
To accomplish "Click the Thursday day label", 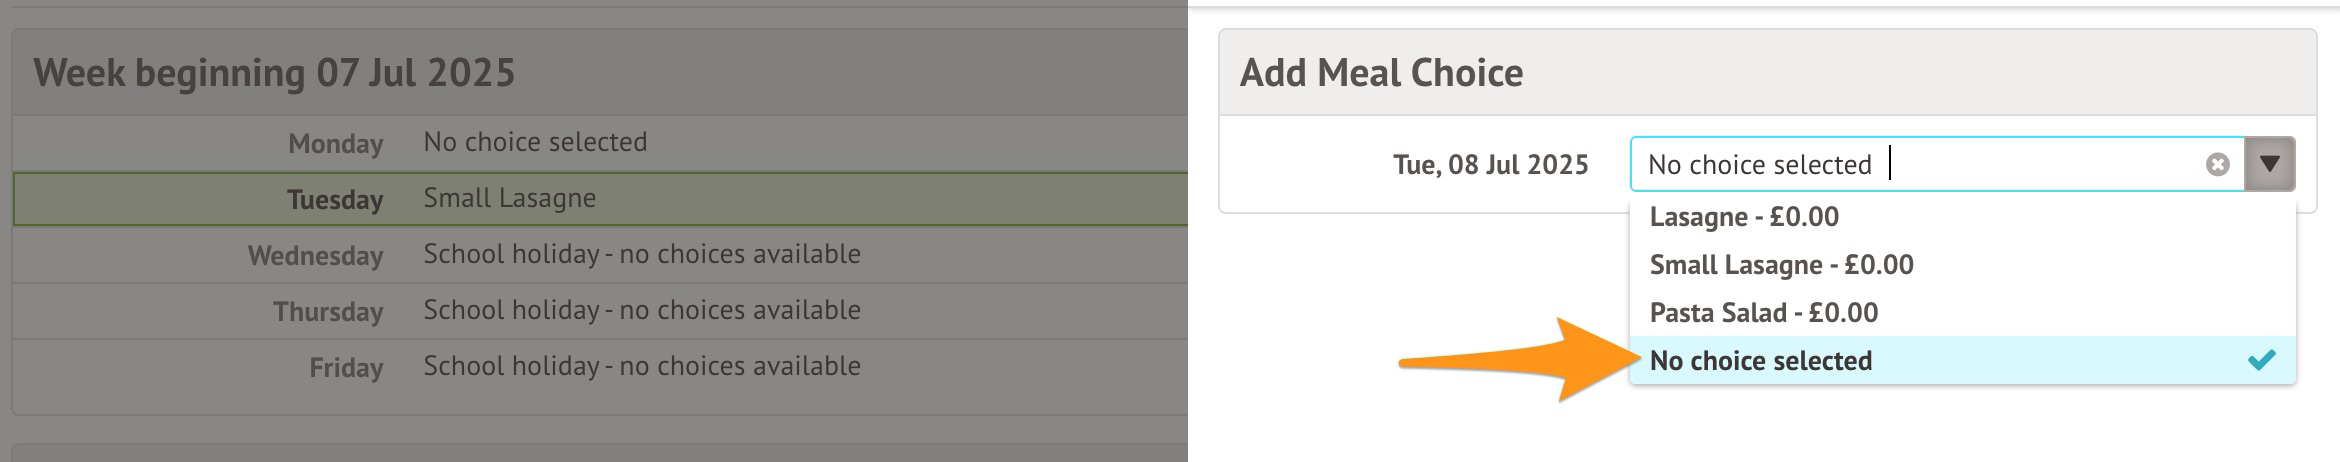I will click(x=328, y=312).
